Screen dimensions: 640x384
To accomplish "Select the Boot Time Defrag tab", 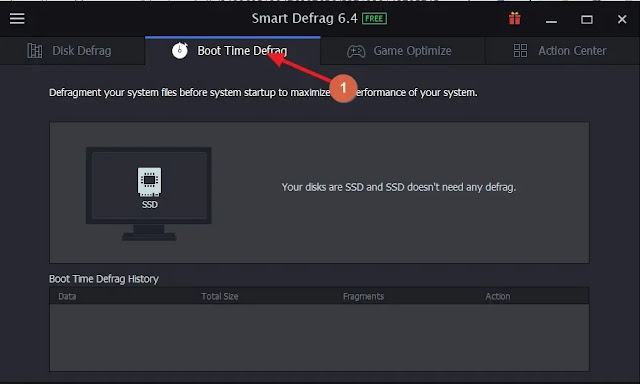I will [233, 51].
